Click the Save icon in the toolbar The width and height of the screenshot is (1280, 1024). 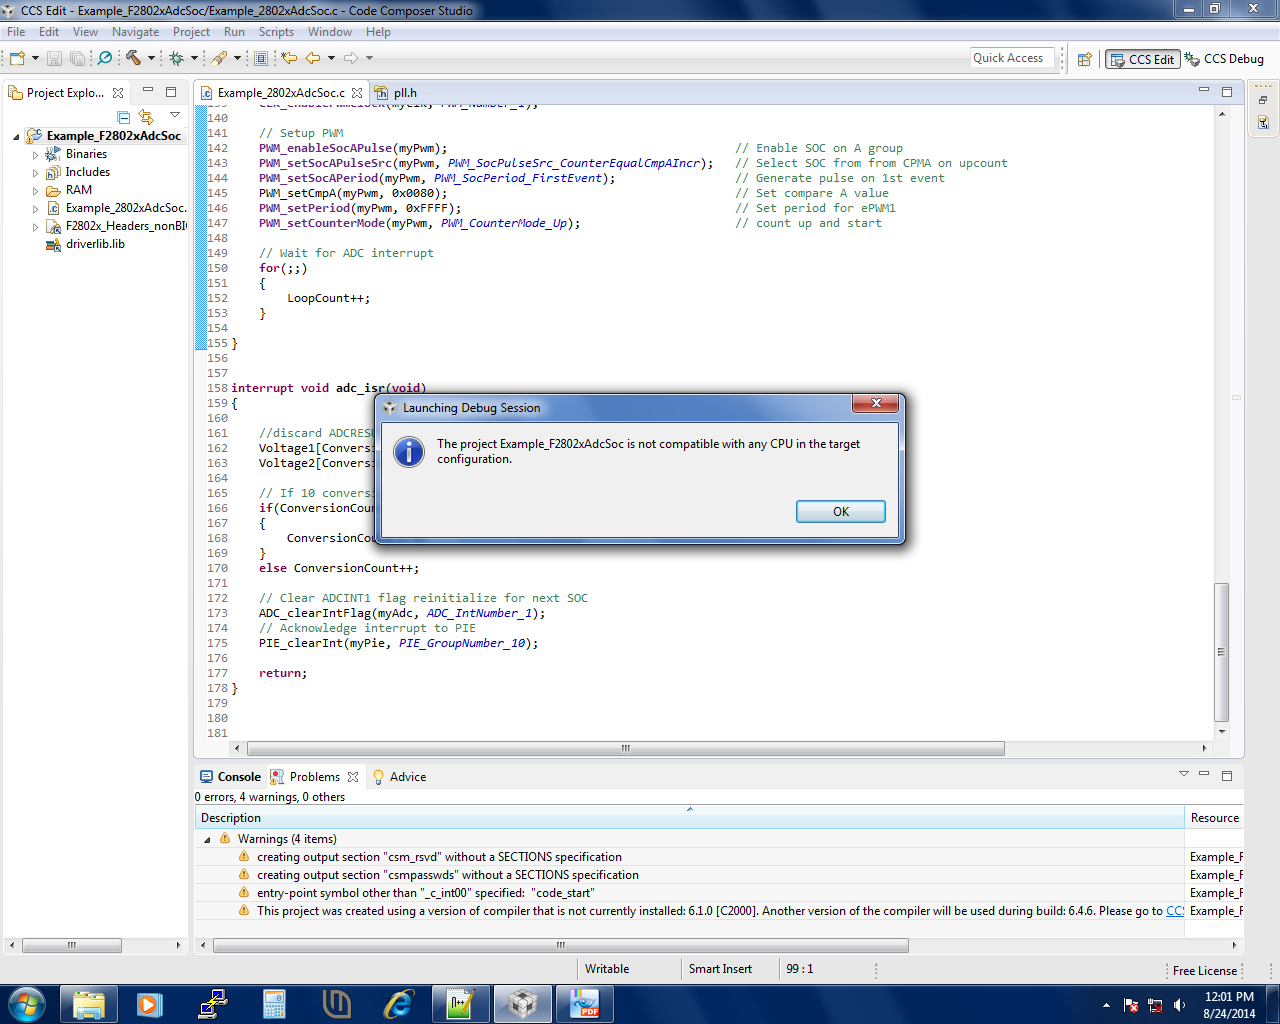click(x=53, y=57)
